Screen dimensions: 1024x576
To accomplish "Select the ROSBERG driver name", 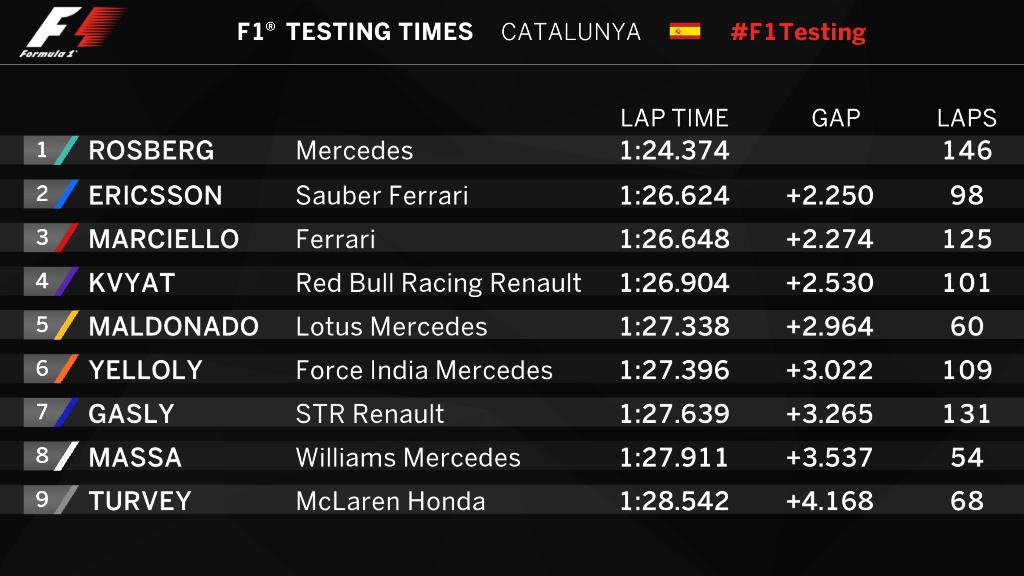I will pos(151,151).
